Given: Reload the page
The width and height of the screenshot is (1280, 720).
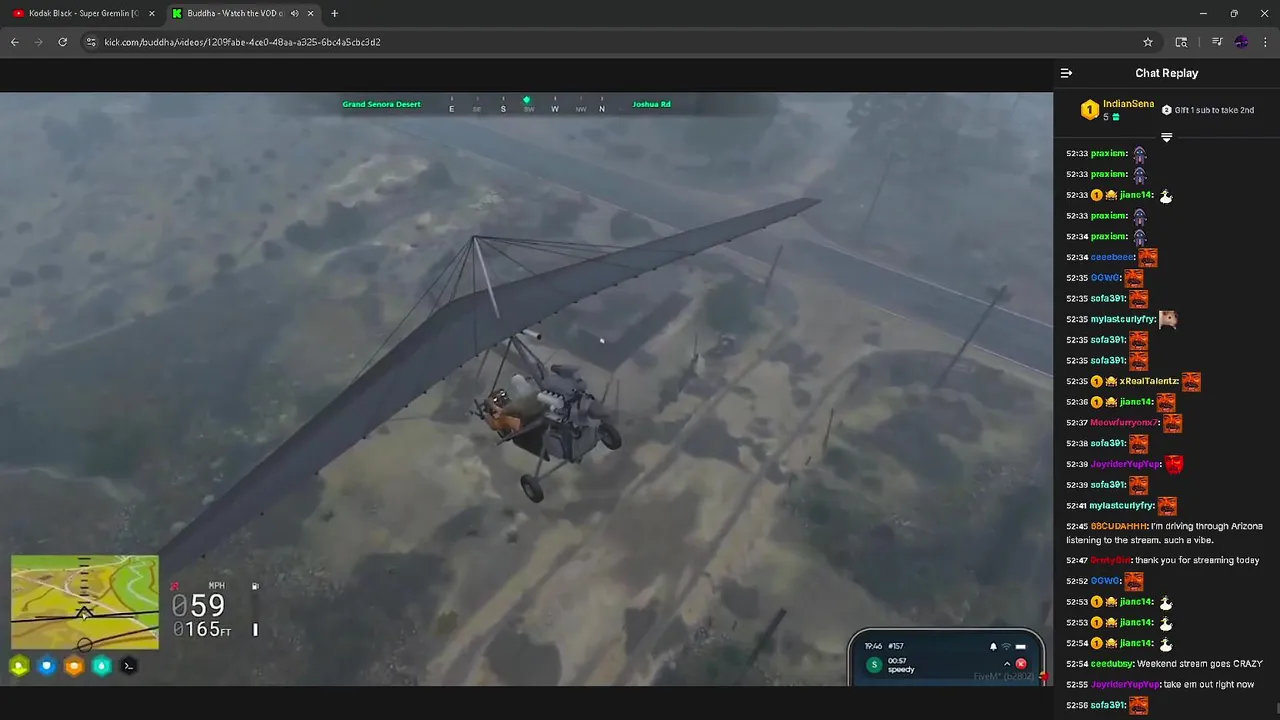Looking at the screenshot, I should [62, 42].
